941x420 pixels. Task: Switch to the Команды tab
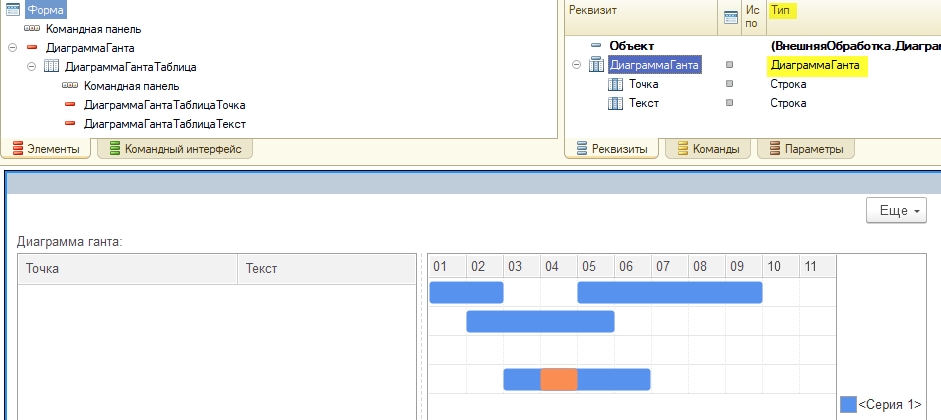pos(708,149)
